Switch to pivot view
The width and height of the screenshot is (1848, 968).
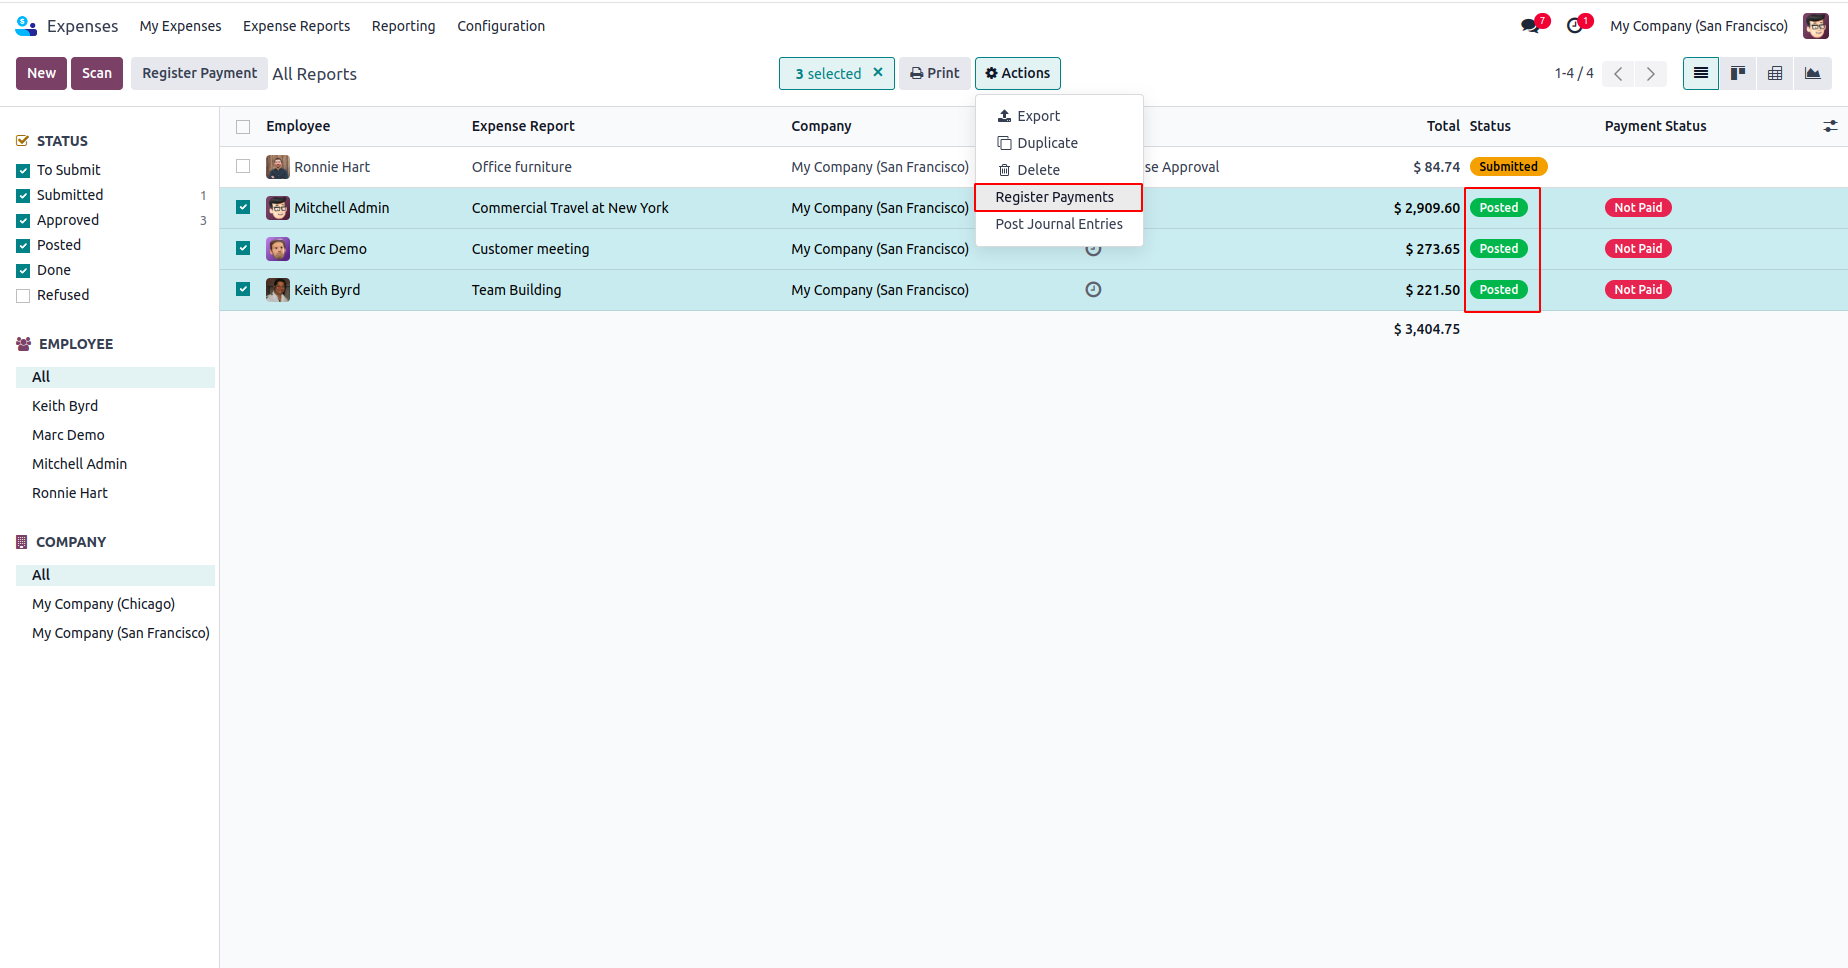pos(1775,73)
